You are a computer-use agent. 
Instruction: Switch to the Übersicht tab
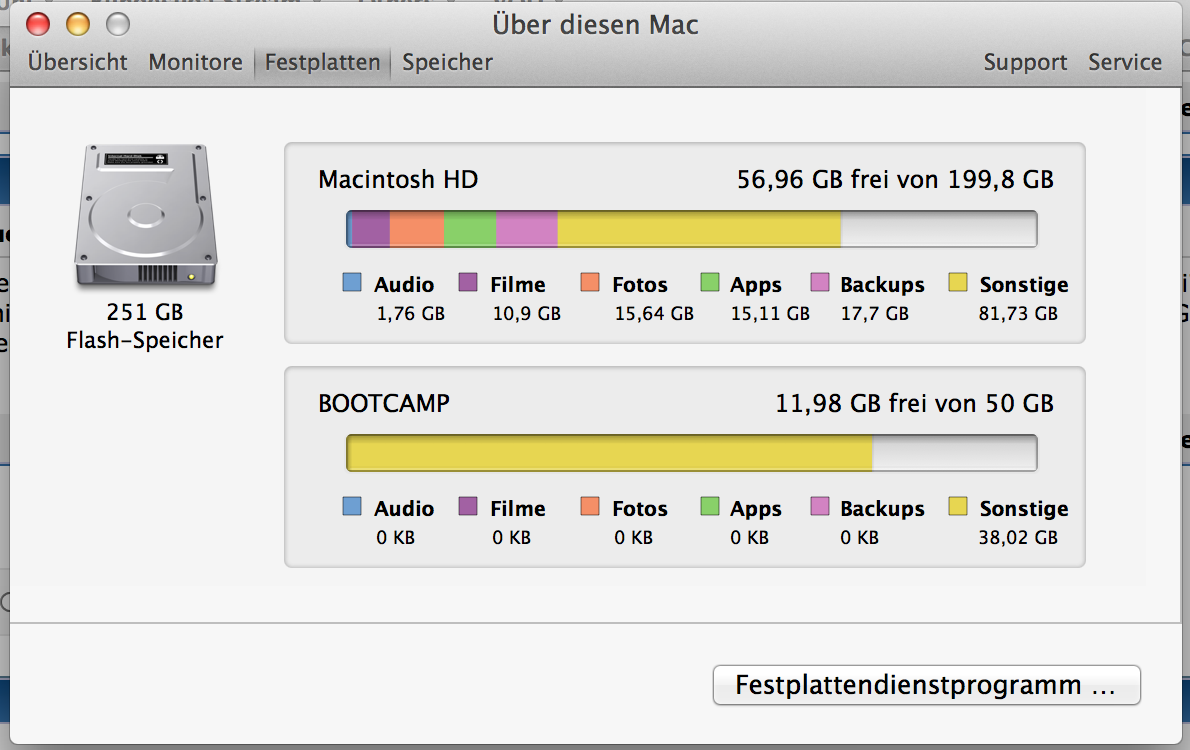pyautogui.click(x=78, y=62)
